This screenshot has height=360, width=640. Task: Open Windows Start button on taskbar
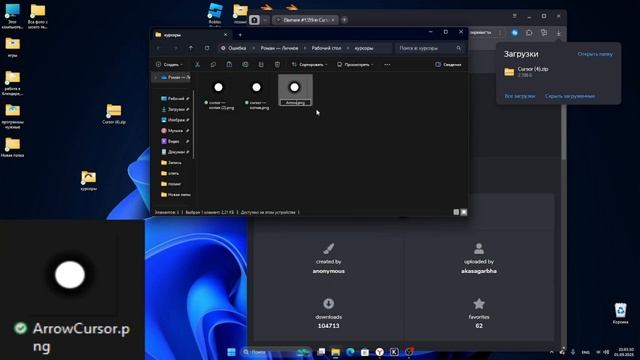231,352
